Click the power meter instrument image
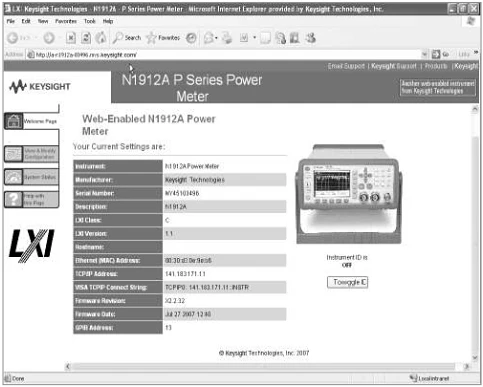This screenshot has height=387, width=483. (349, 194)
